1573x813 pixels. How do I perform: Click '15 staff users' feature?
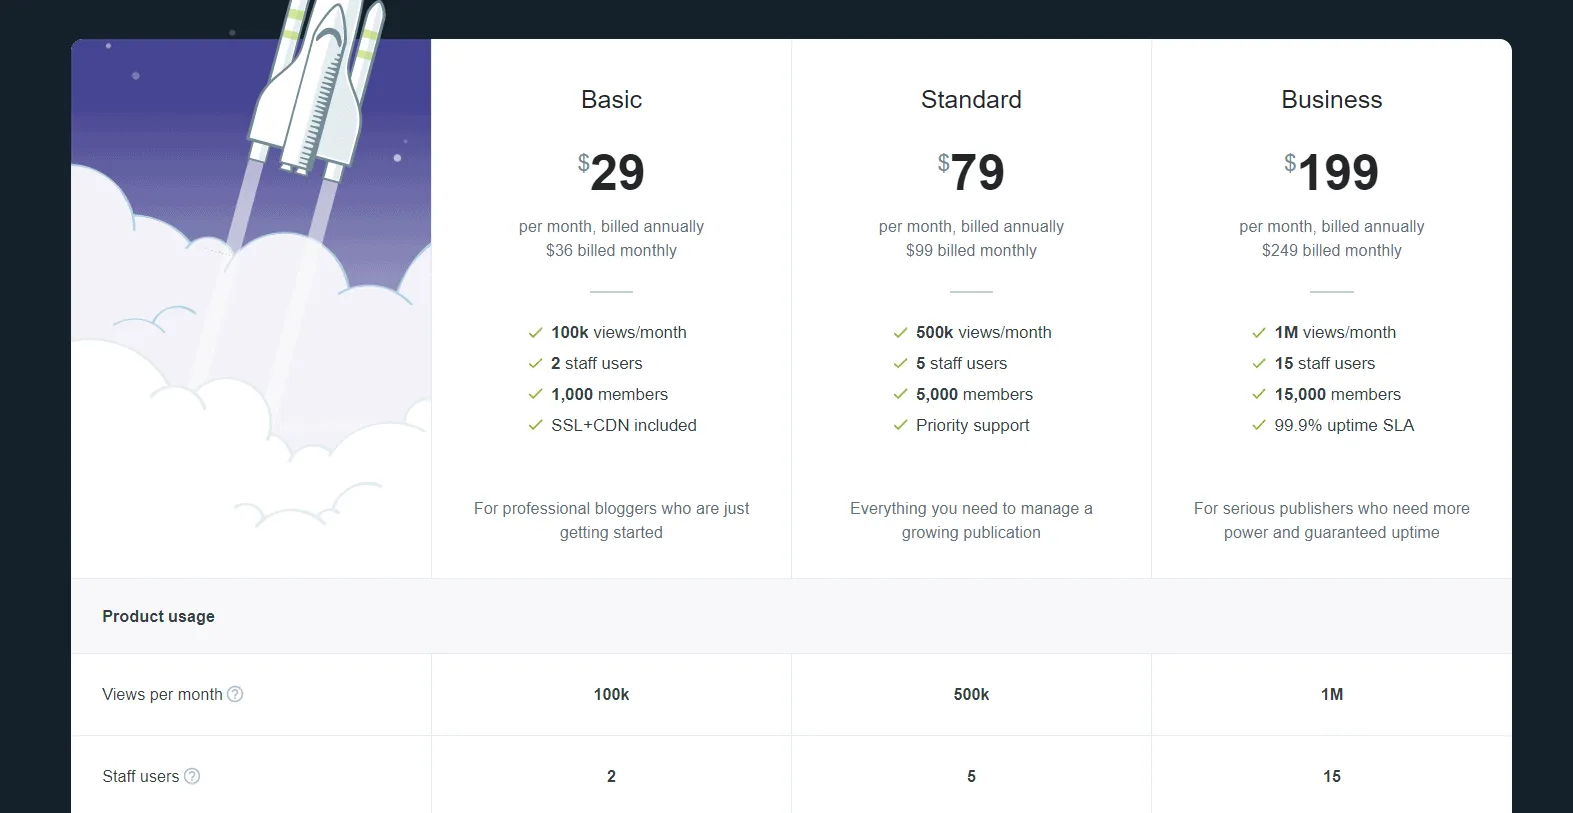click(1325, 364)
